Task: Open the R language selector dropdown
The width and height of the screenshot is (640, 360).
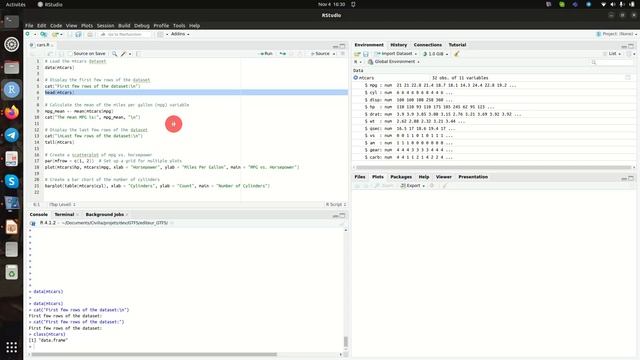Action: [x=358, y=62]
